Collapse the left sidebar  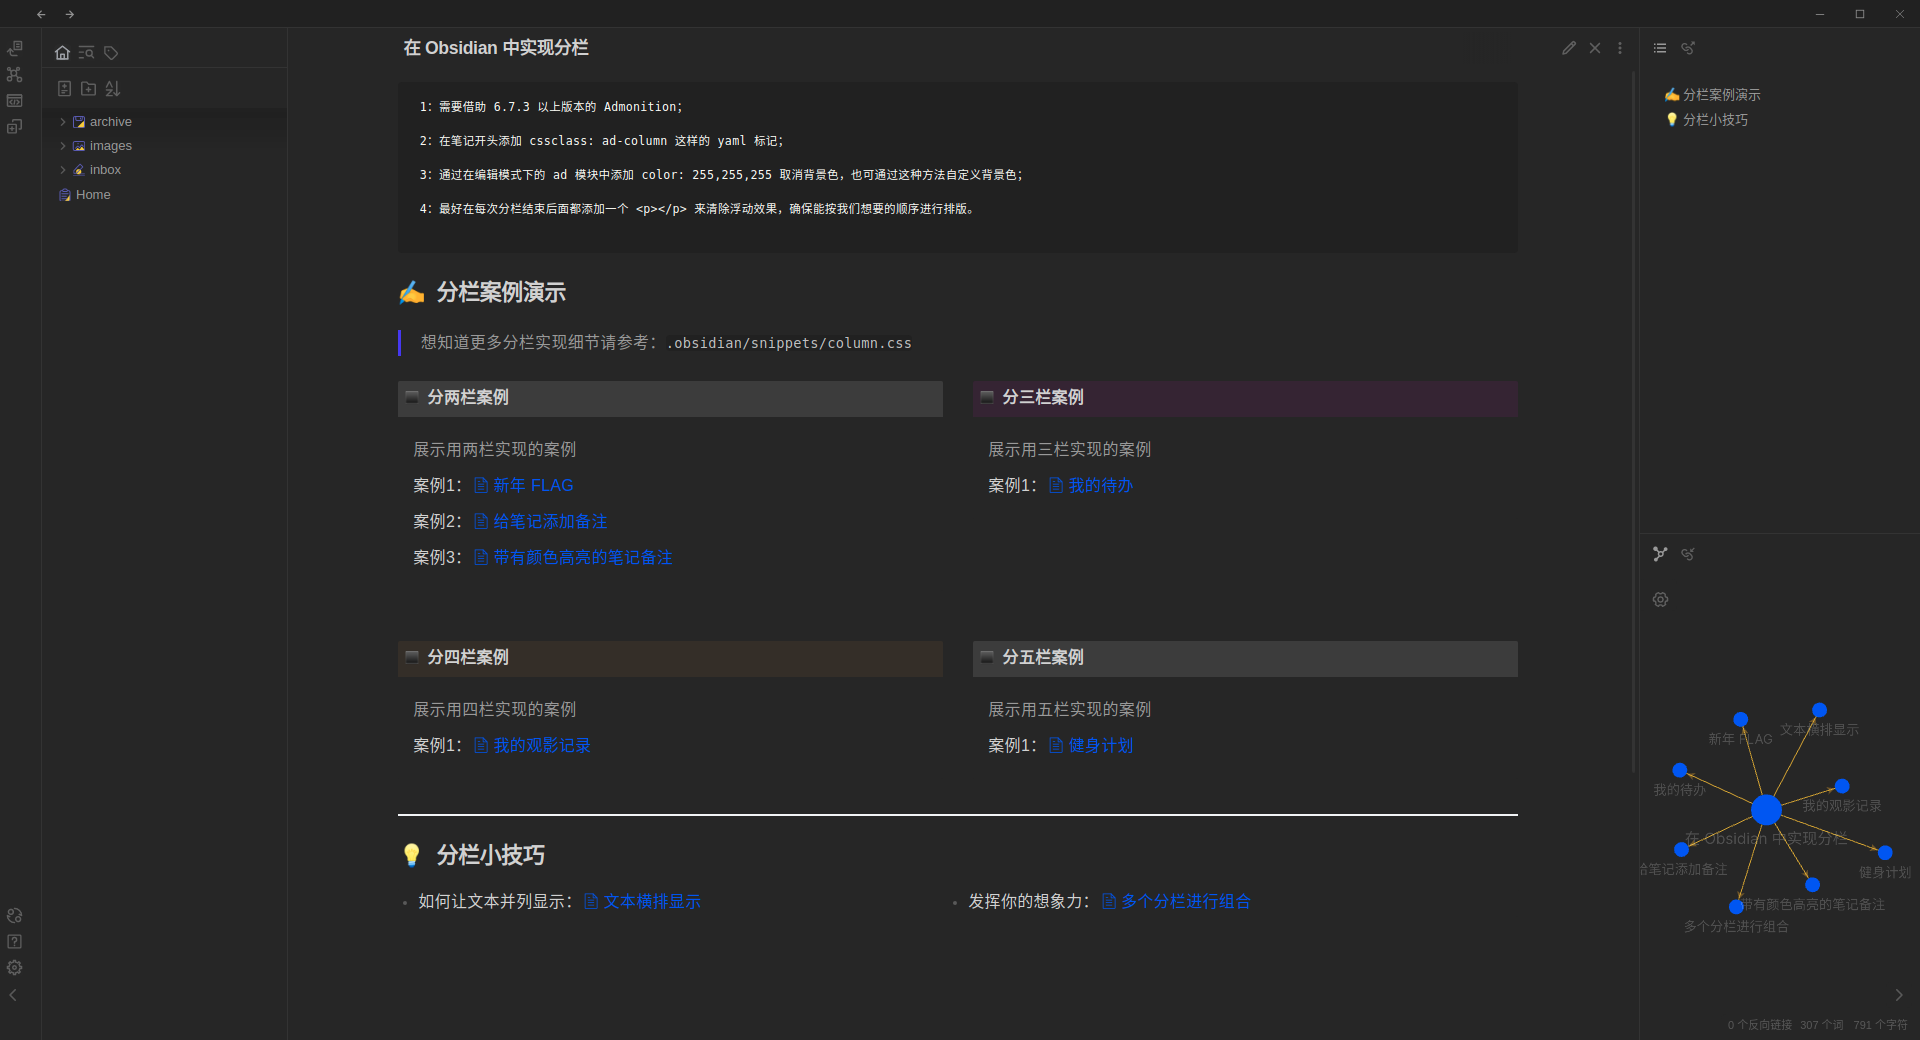pyautogui.click(x=13, y=995)
